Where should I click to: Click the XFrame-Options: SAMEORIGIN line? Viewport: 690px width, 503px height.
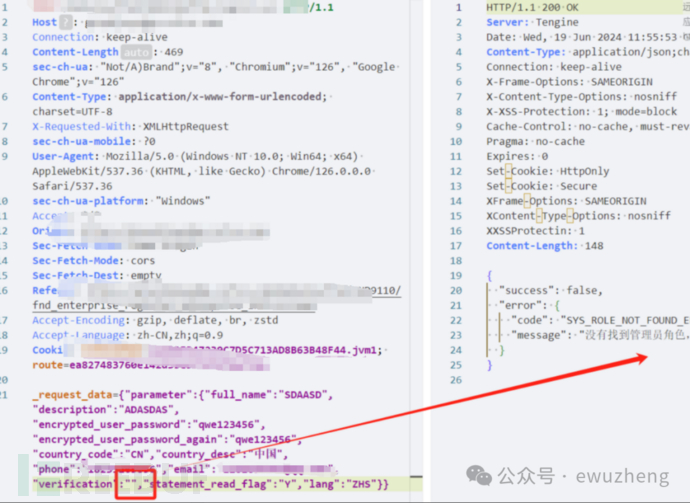click(x=566, y=201)
